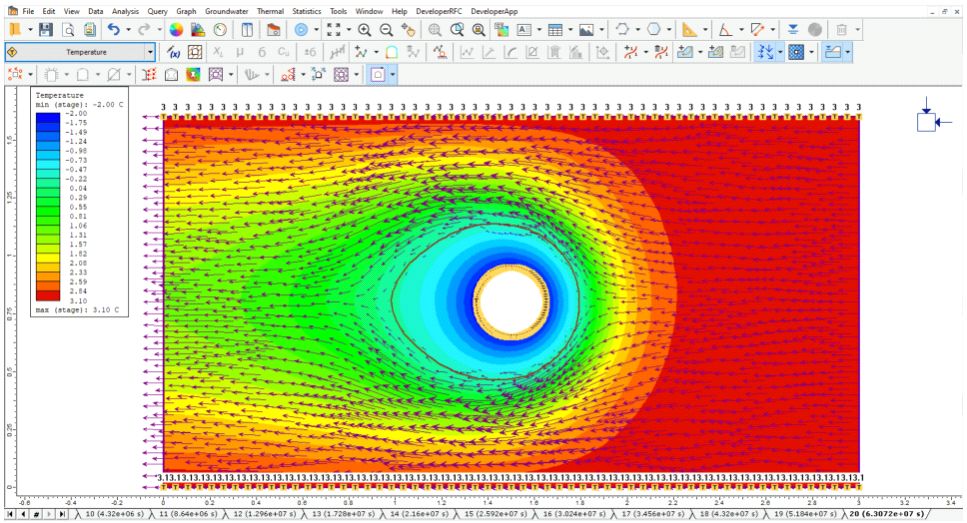Click the clock icon in main toolbar
This screenshot has height=523, width=967.
point(220,30)
